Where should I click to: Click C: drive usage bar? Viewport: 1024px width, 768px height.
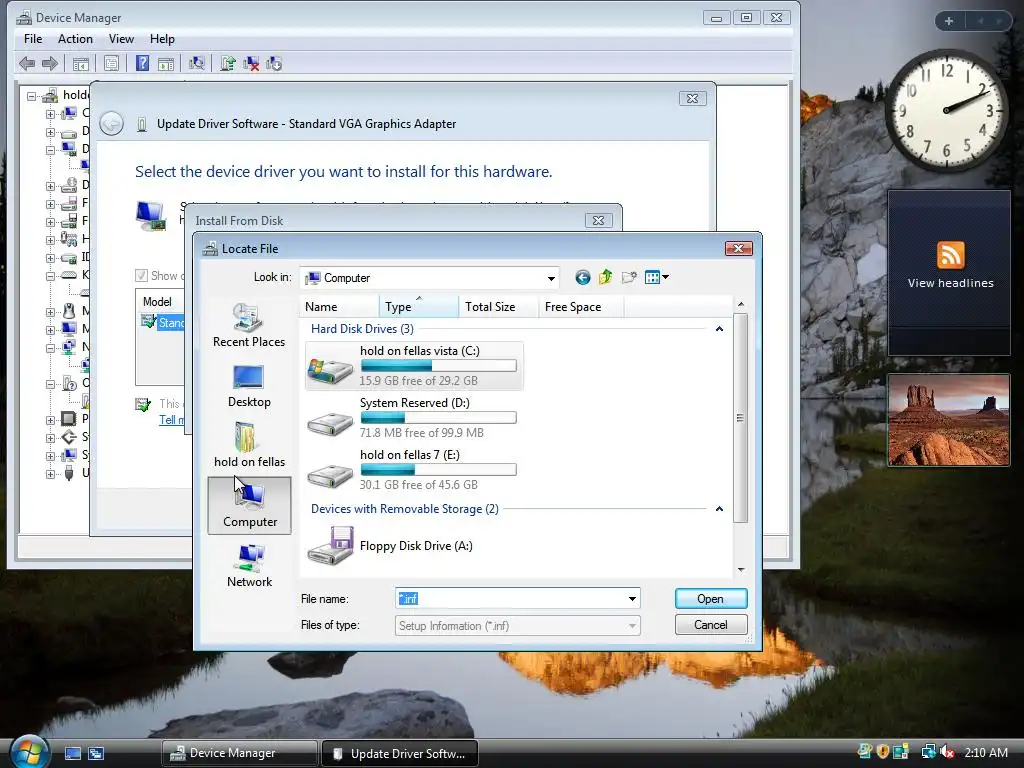click(438, 366)
